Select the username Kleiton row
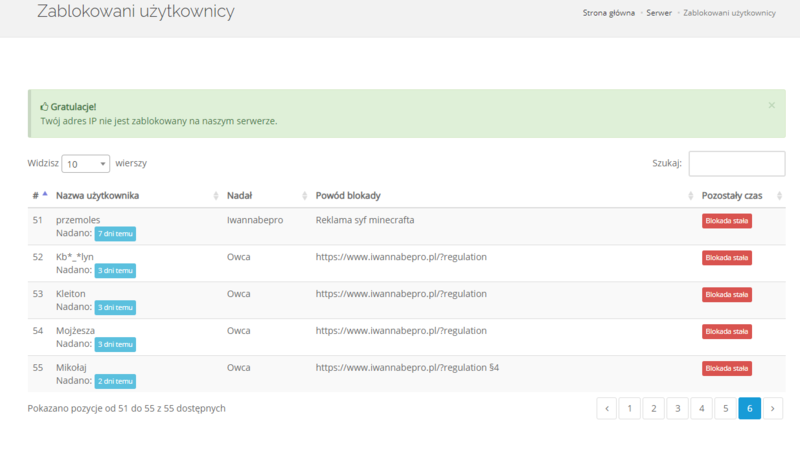800x453 pixels. click(71, 293)
